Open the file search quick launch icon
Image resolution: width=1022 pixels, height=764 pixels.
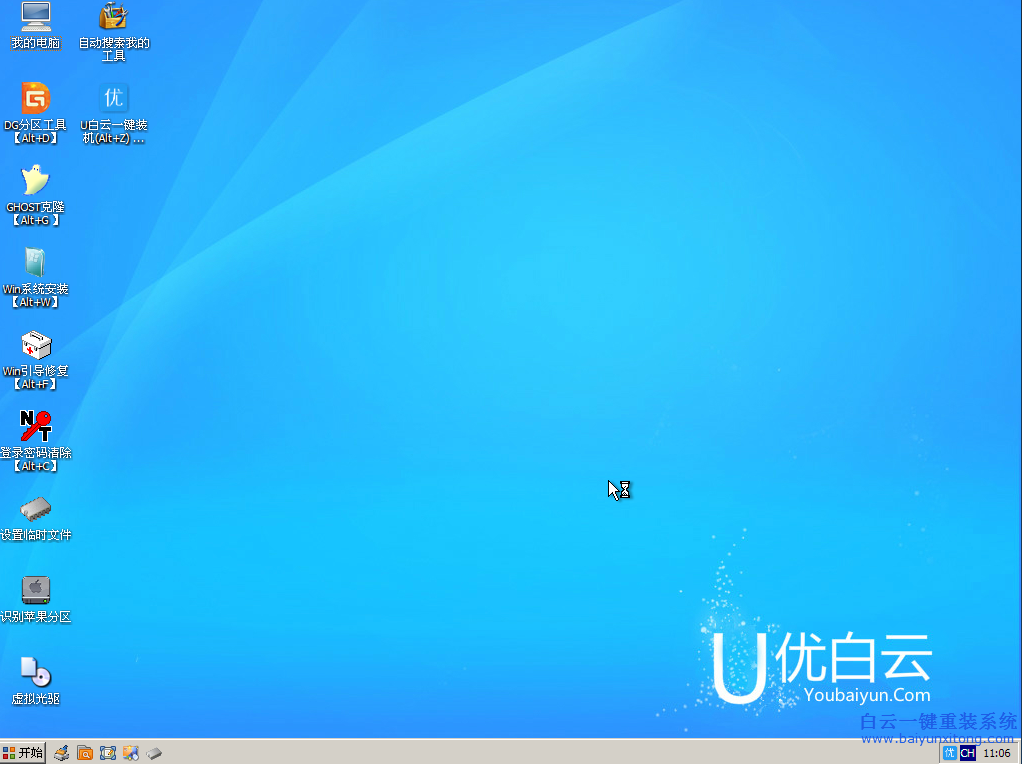[x=84, y=752]
